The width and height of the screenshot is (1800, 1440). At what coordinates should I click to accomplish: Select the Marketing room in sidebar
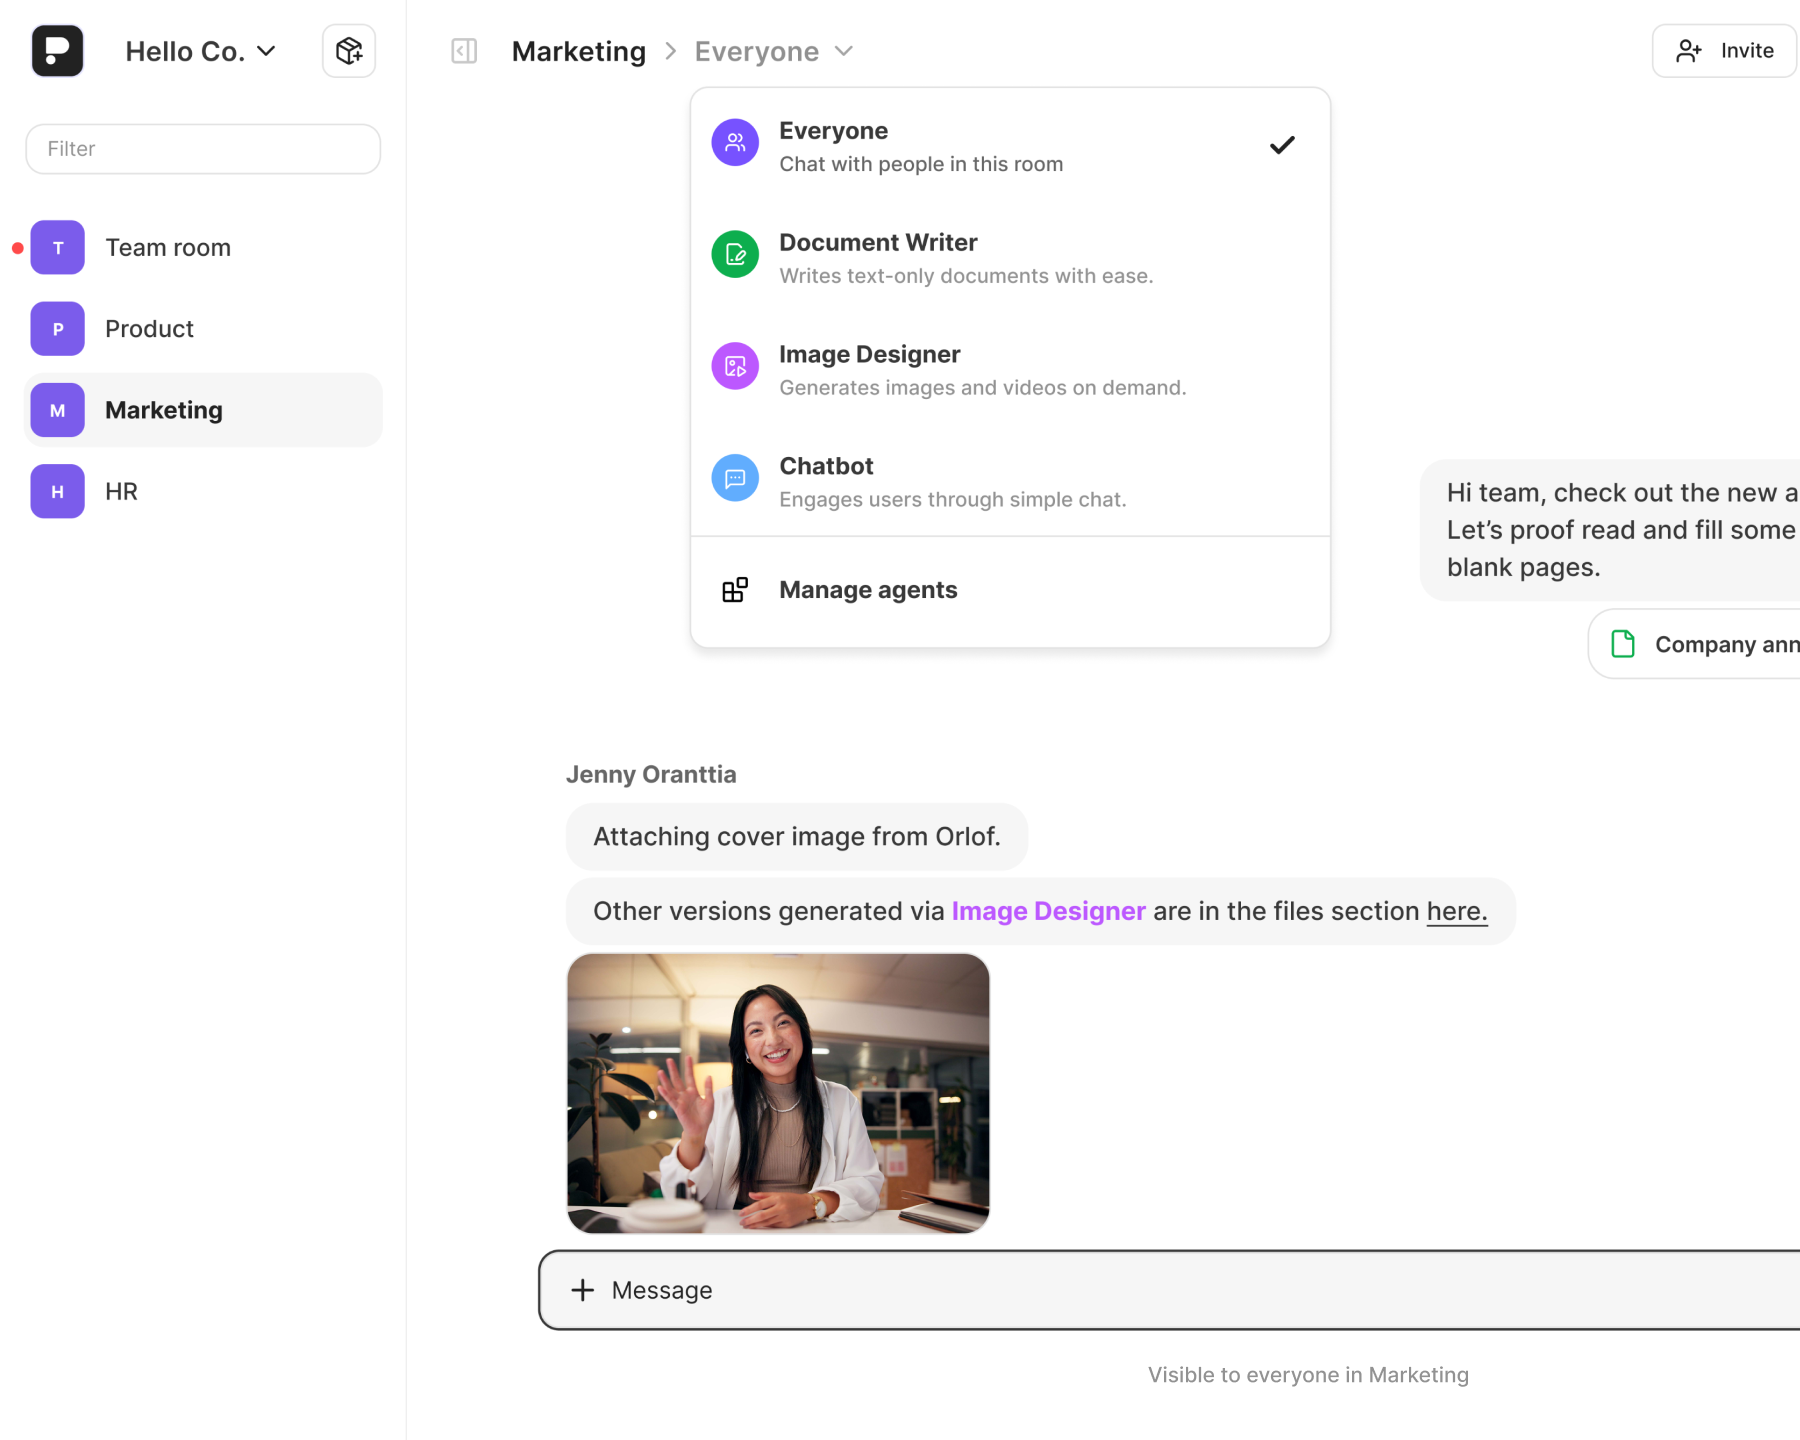[203, 410]
